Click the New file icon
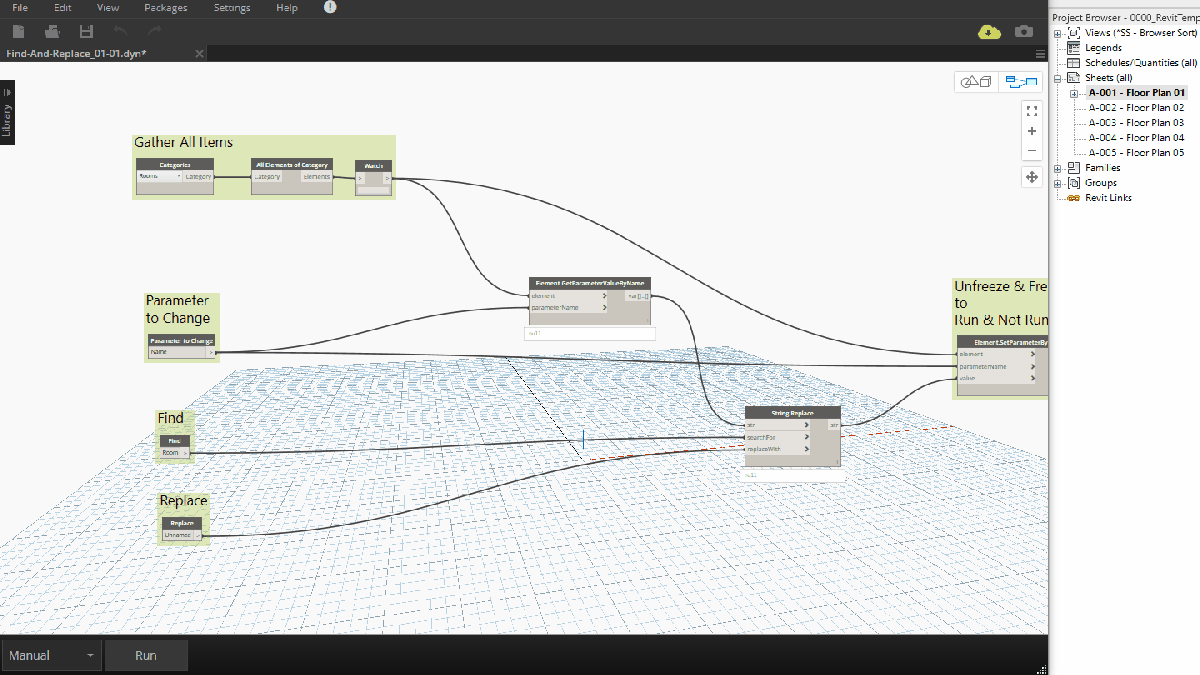 (x=17, y=31)
